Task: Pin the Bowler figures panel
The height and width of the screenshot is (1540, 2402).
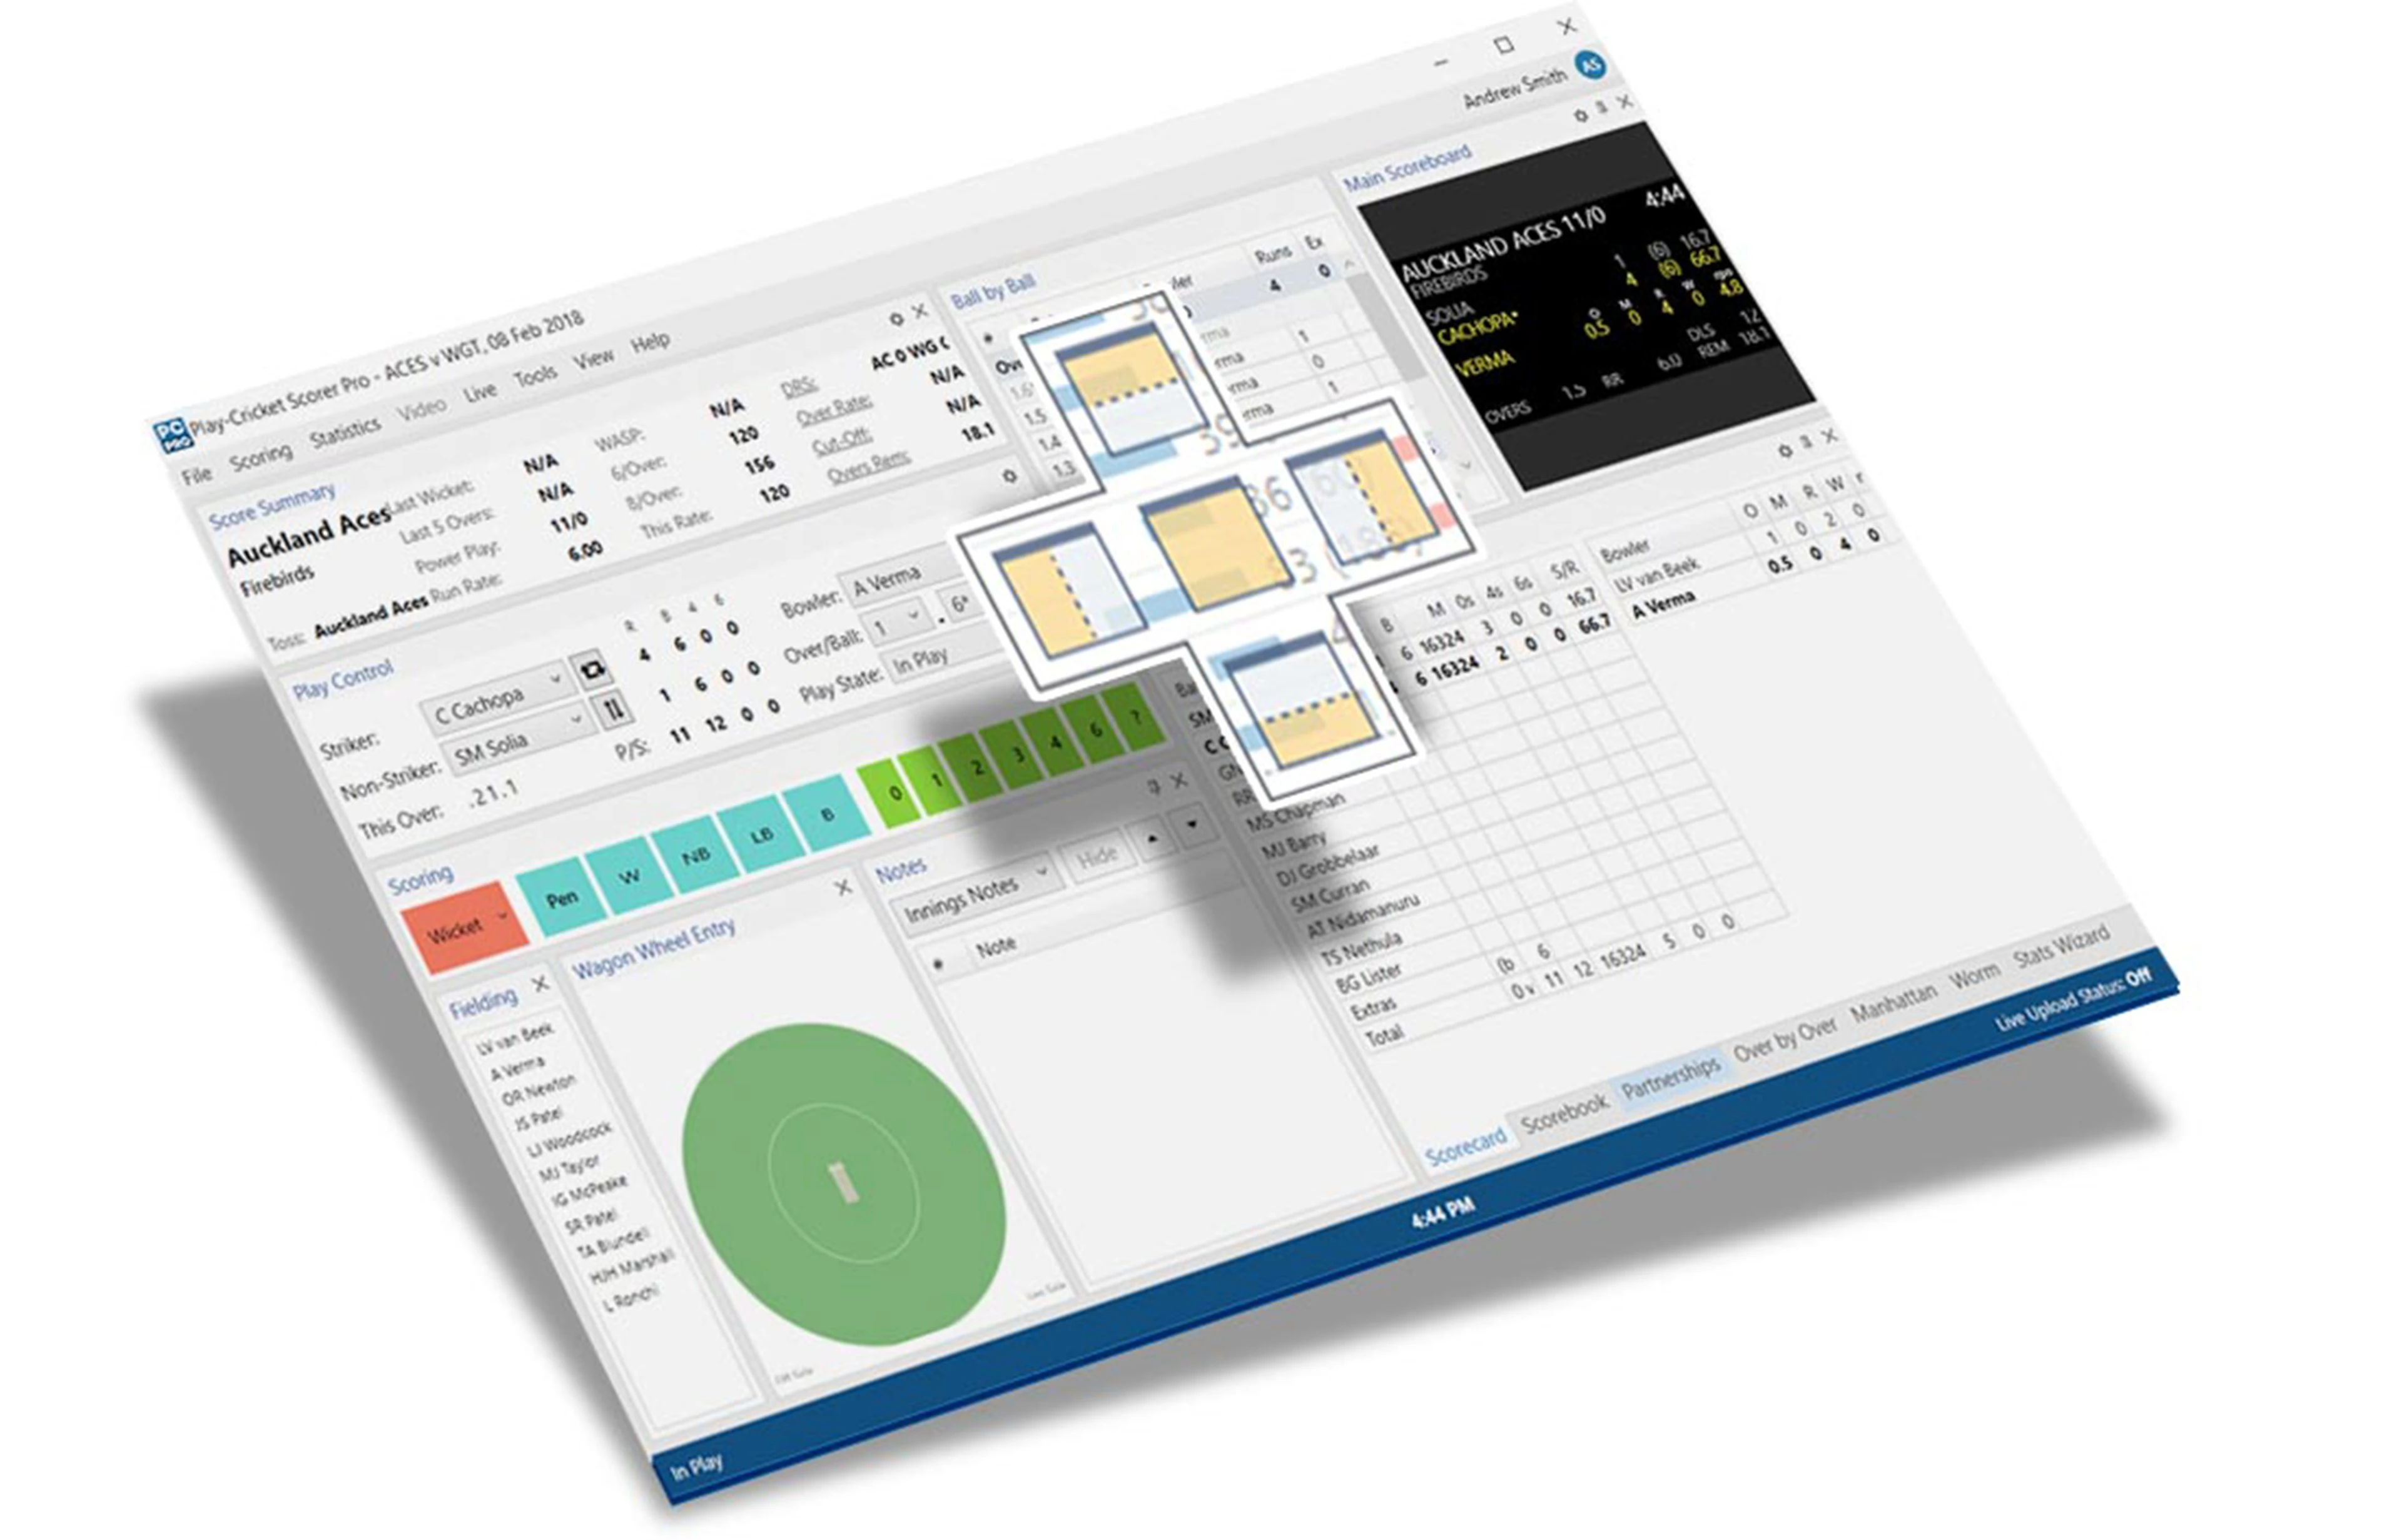Action: [x=1806, y=443]
